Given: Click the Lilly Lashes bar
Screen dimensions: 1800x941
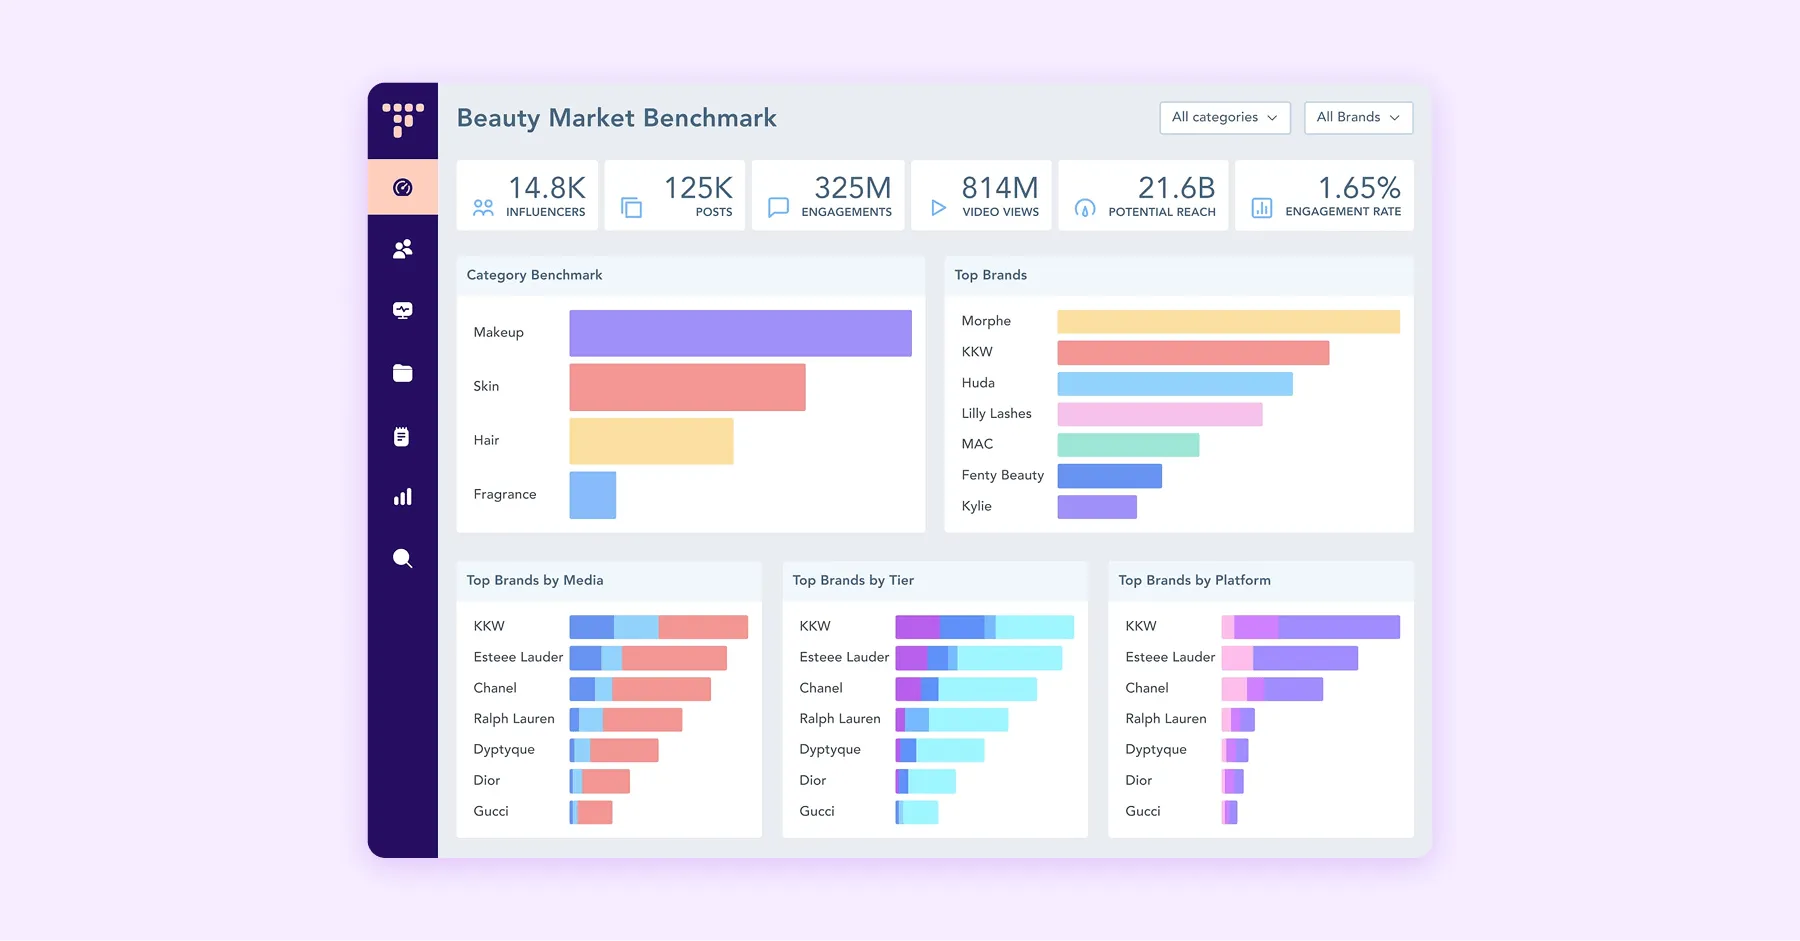Looking at the screenshot, I should [1160, 414].
